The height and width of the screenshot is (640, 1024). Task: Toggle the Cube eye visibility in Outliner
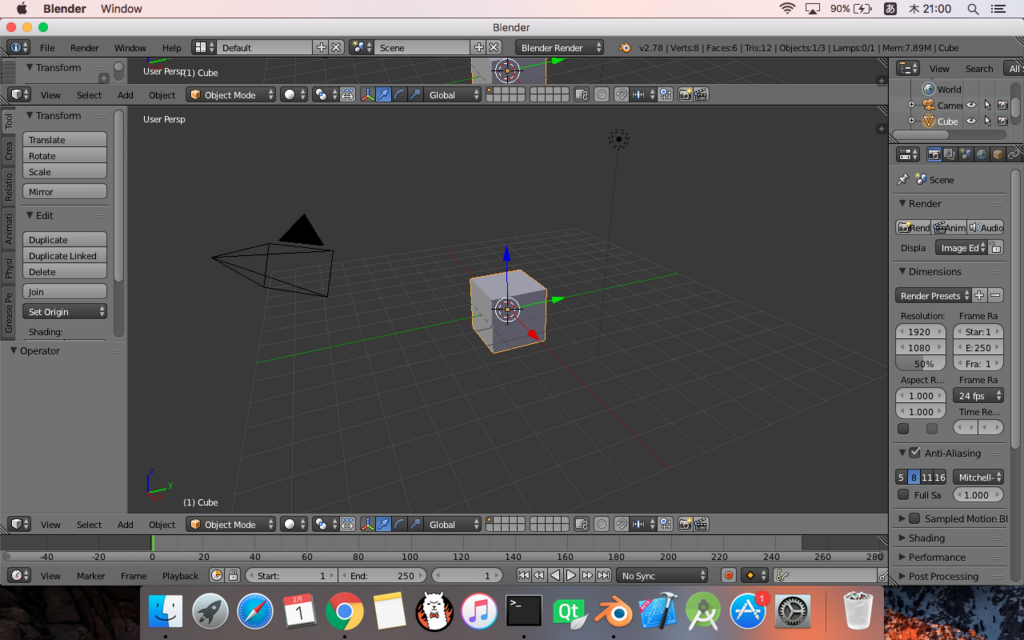(971, 121)
